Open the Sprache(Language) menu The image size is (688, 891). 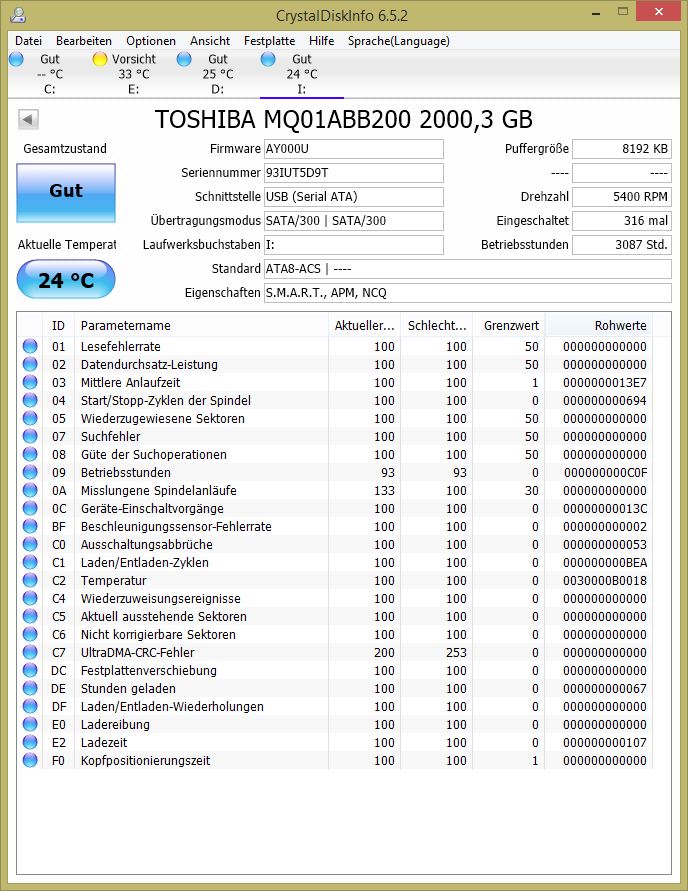click(398, 41)
